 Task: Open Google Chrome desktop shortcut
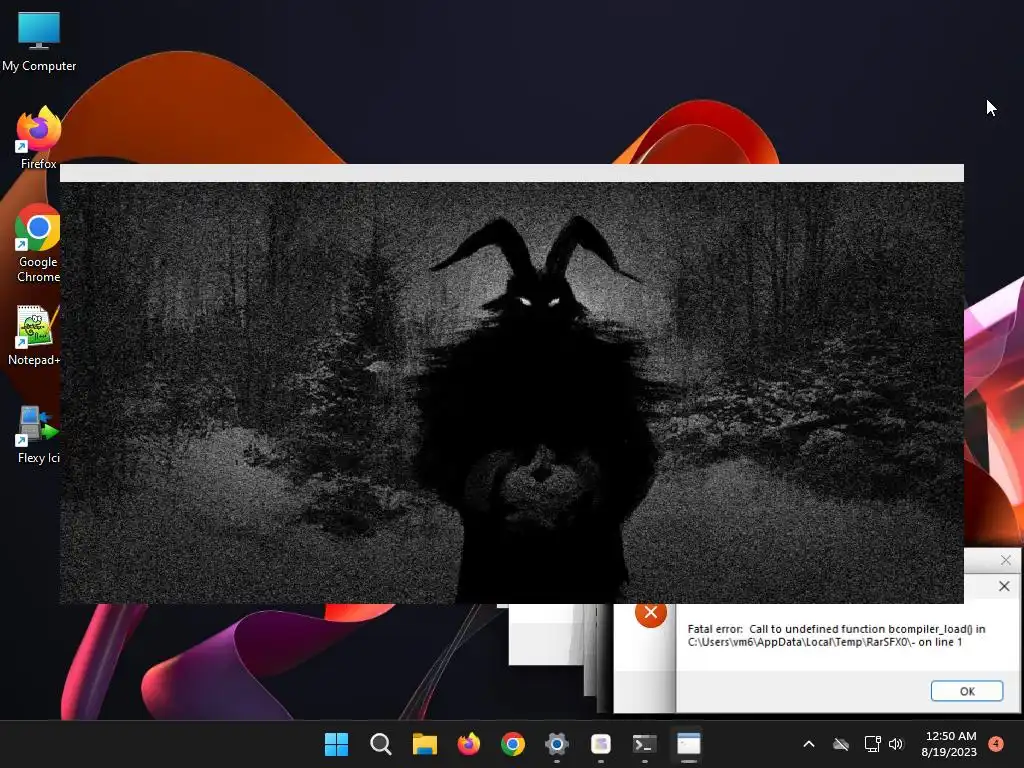tap(39, 243)
